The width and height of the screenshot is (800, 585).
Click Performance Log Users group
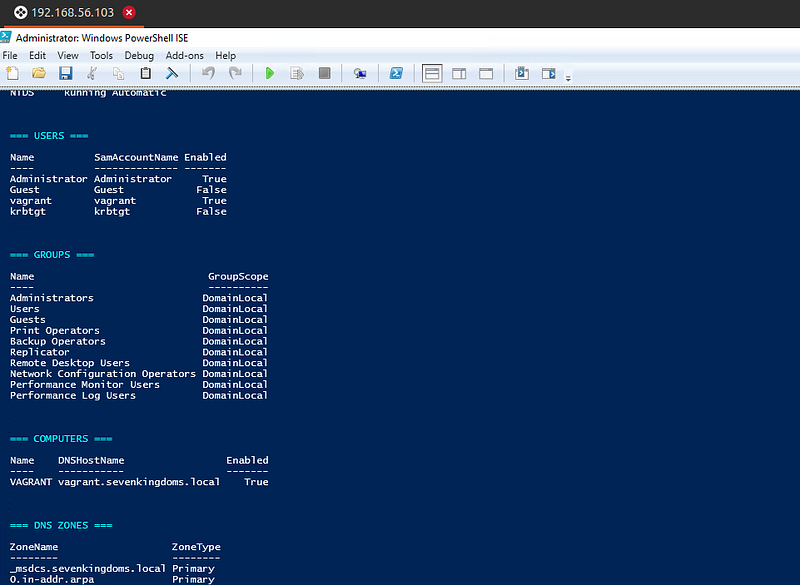[73, 395]
